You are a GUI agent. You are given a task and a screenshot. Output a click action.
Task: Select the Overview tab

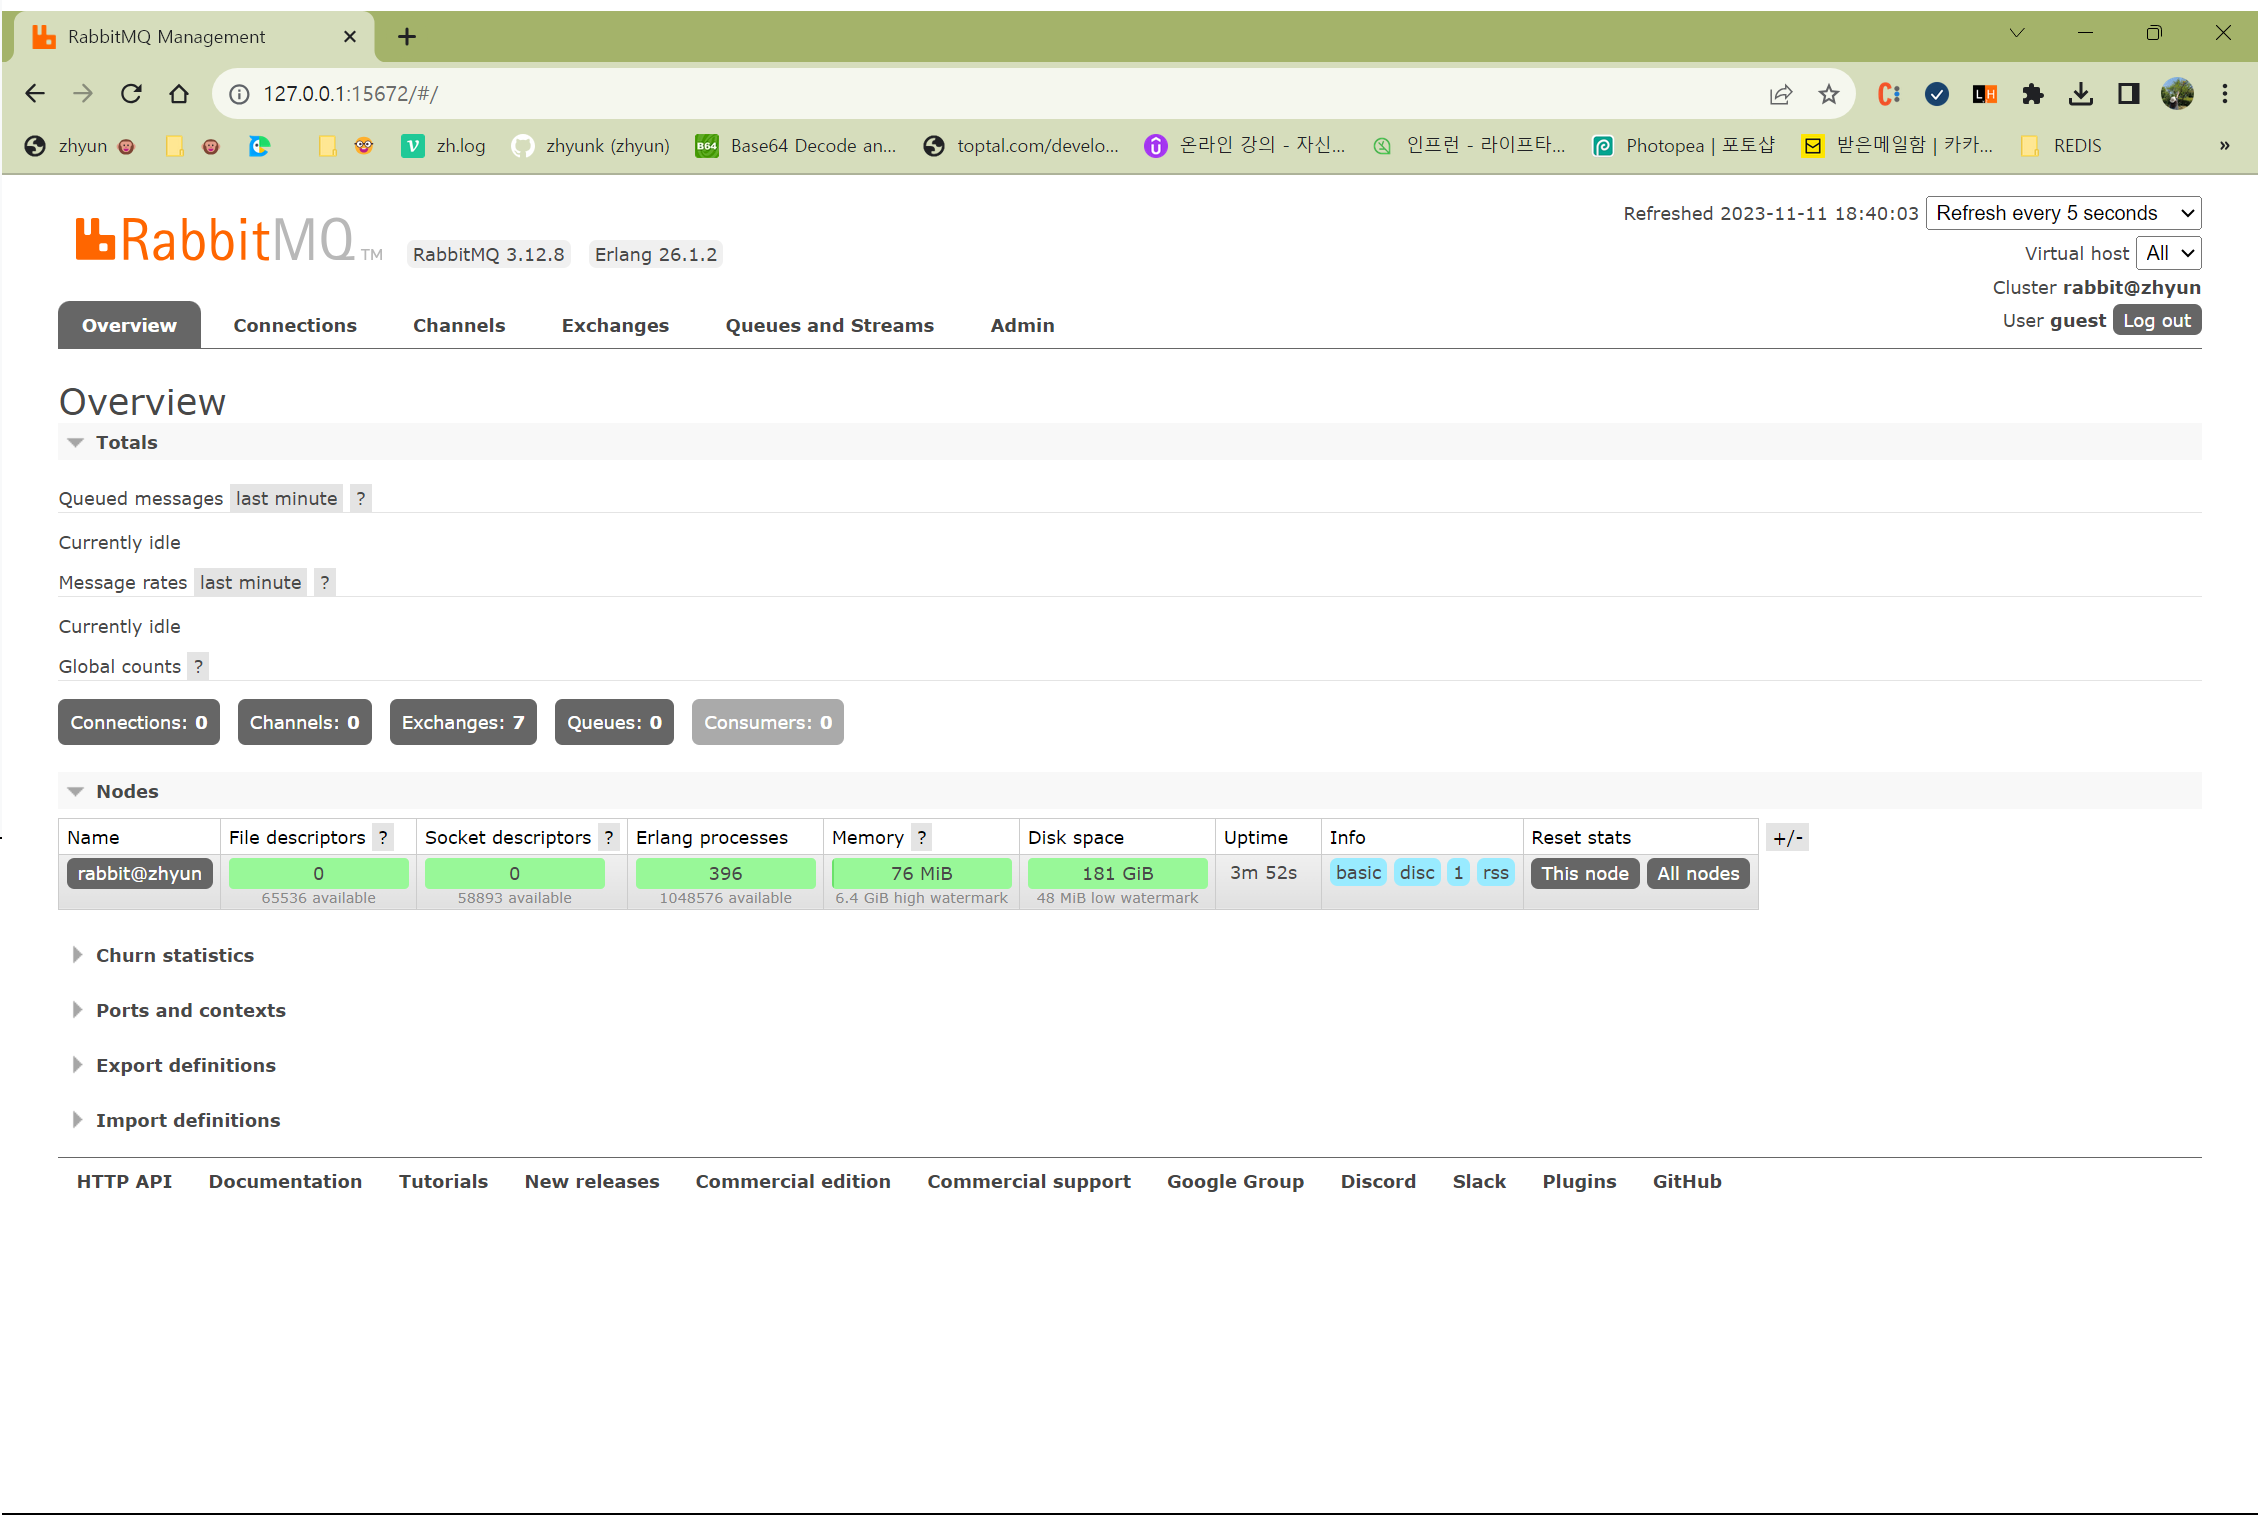coord(129,325)
